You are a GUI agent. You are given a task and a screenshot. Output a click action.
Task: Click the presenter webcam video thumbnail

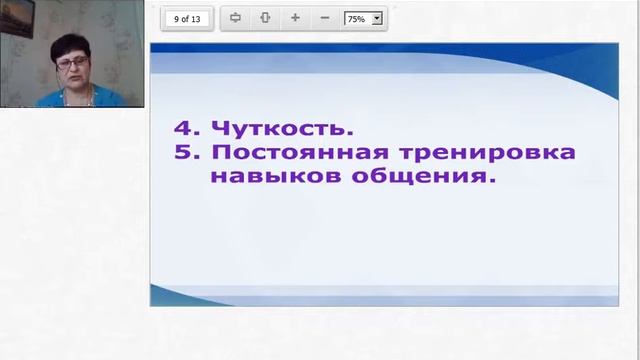72,53
